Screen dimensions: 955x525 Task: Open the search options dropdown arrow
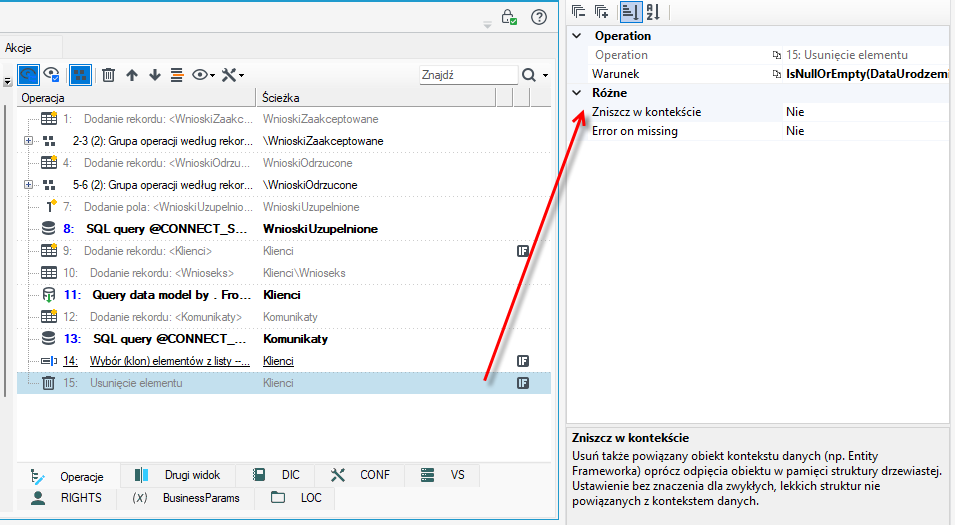(x=545, y=76)
